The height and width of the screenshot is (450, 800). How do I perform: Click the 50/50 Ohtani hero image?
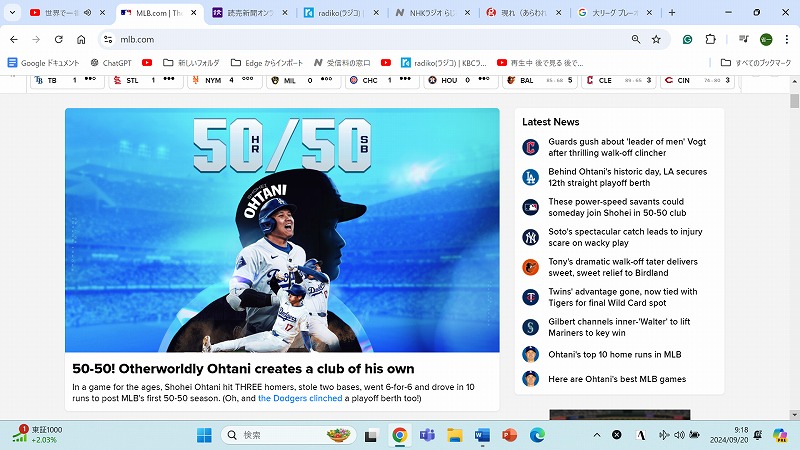coord(282,230)
